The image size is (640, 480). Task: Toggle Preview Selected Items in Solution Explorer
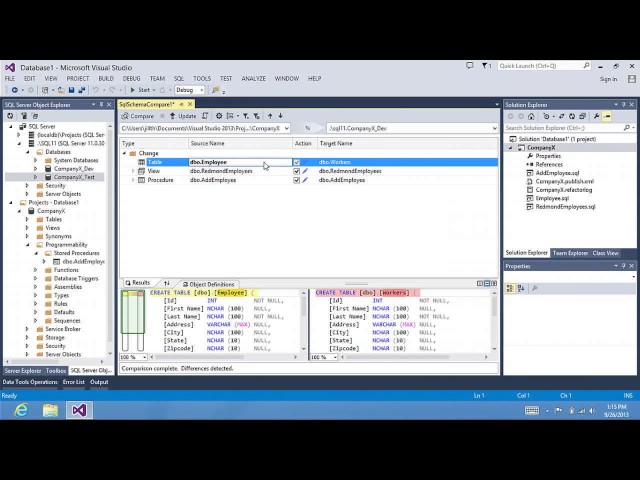[607, 116]
